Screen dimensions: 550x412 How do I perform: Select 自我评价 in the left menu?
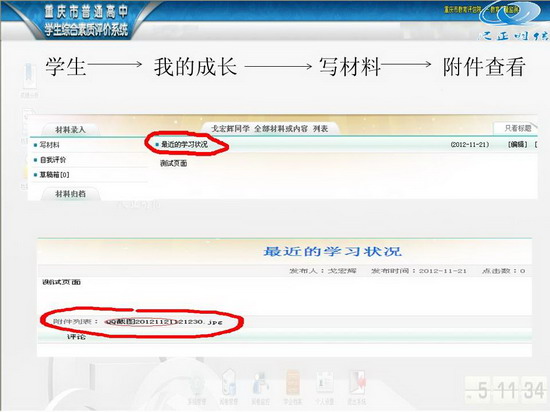[53, 160]
